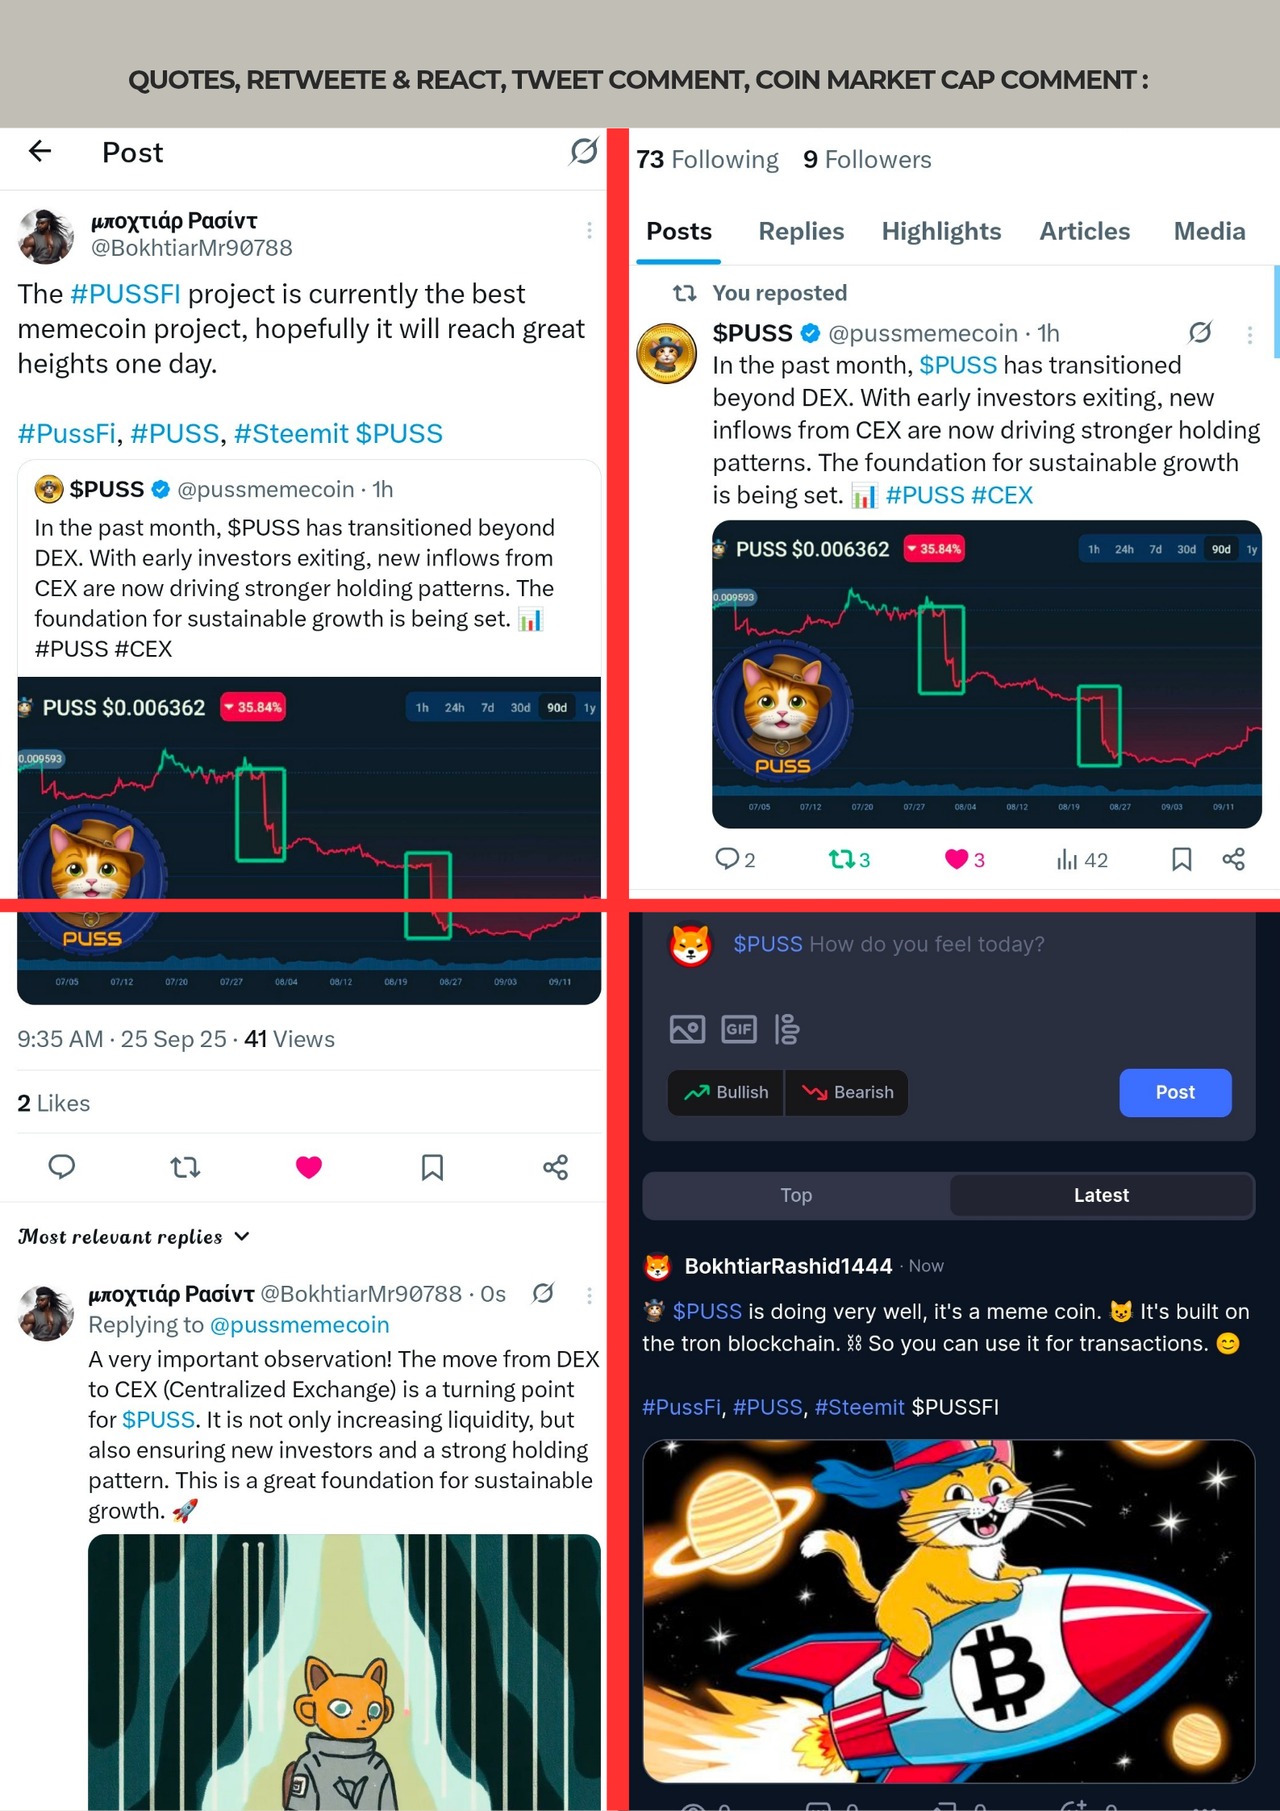Open more options on reposted $PUSS post
This screenshot has height=1811, width=1280.
[x=1249, y=335]
